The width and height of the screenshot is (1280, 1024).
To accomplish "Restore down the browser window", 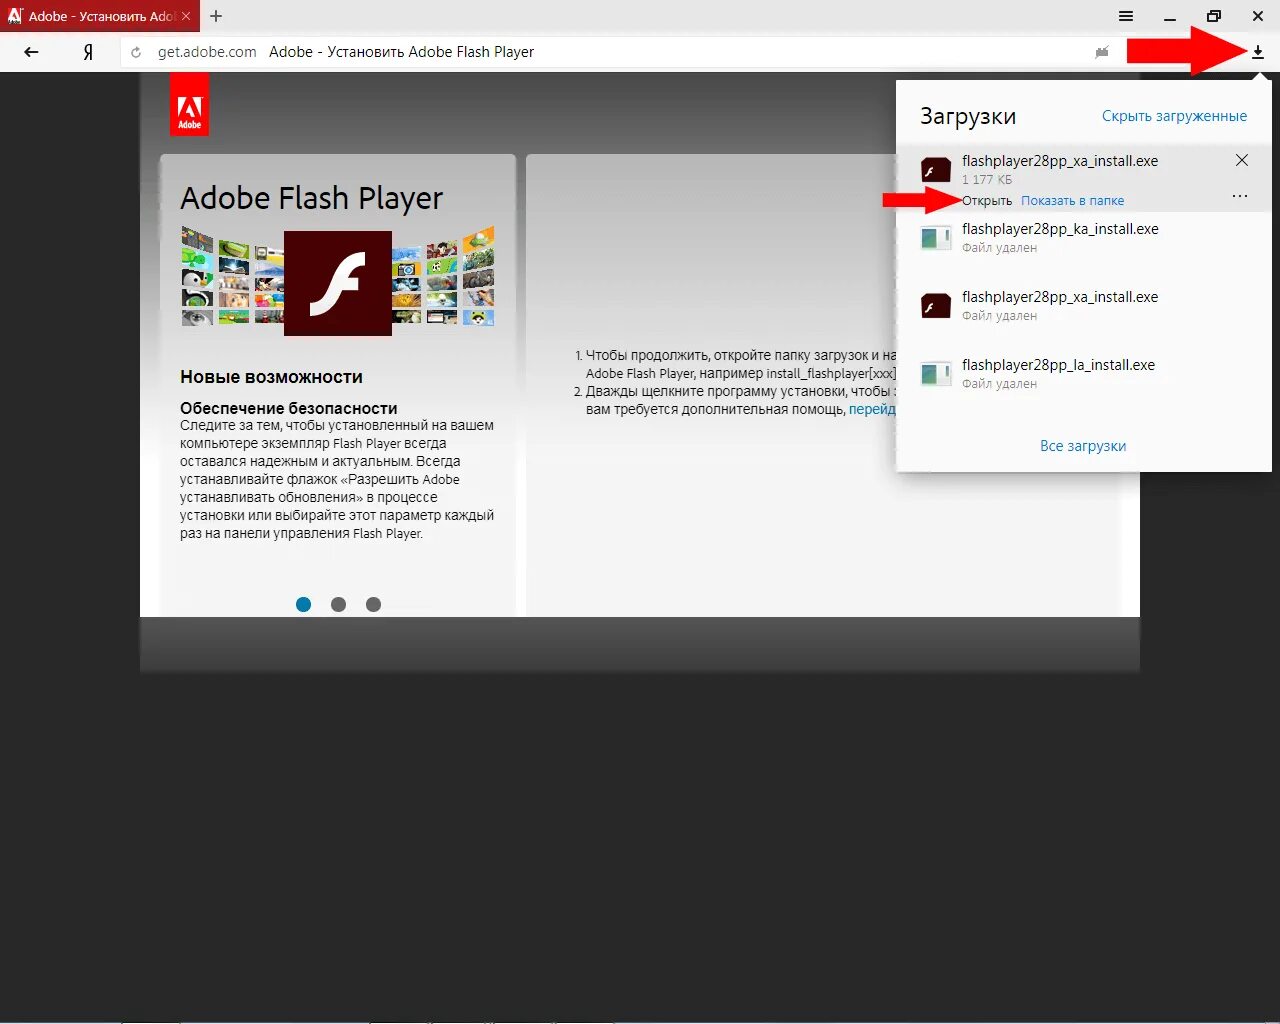I will [1214, 16].
